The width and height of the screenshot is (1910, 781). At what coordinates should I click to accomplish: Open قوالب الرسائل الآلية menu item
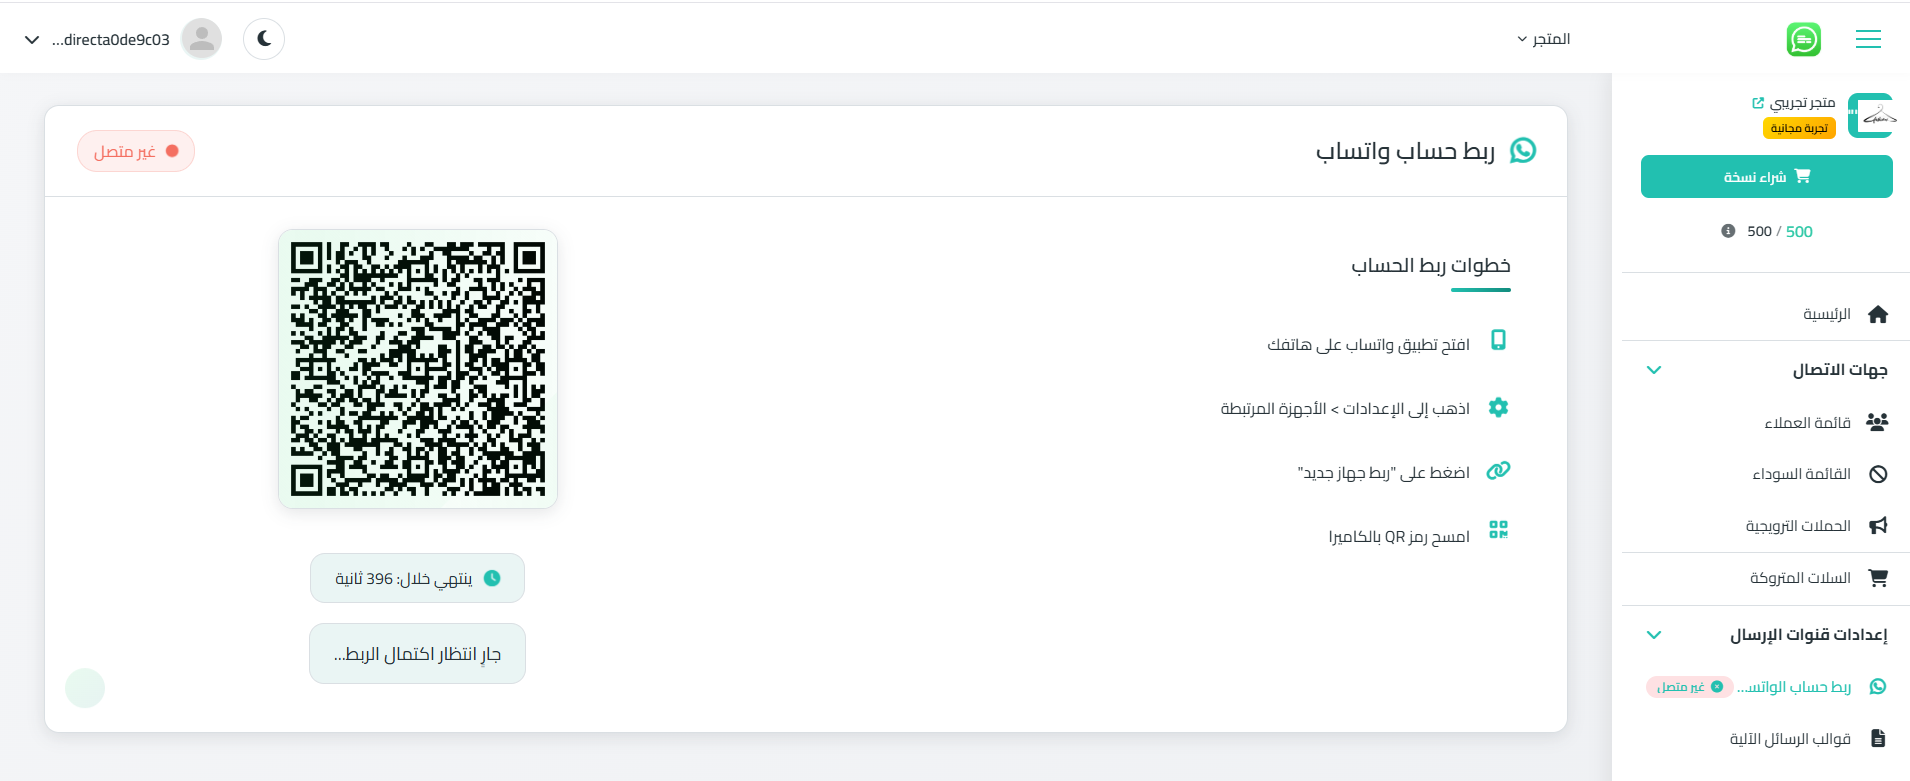click(x=1790, y=739)
